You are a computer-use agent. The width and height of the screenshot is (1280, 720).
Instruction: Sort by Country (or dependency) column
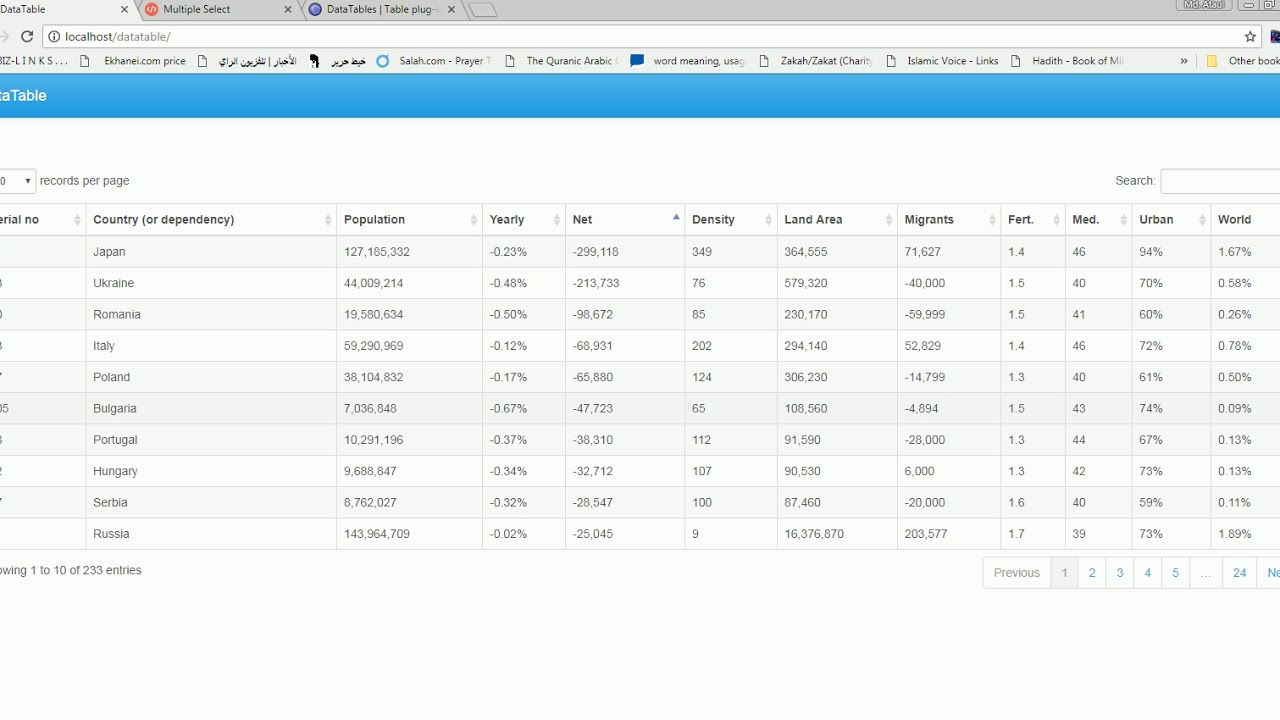[211, 220]
